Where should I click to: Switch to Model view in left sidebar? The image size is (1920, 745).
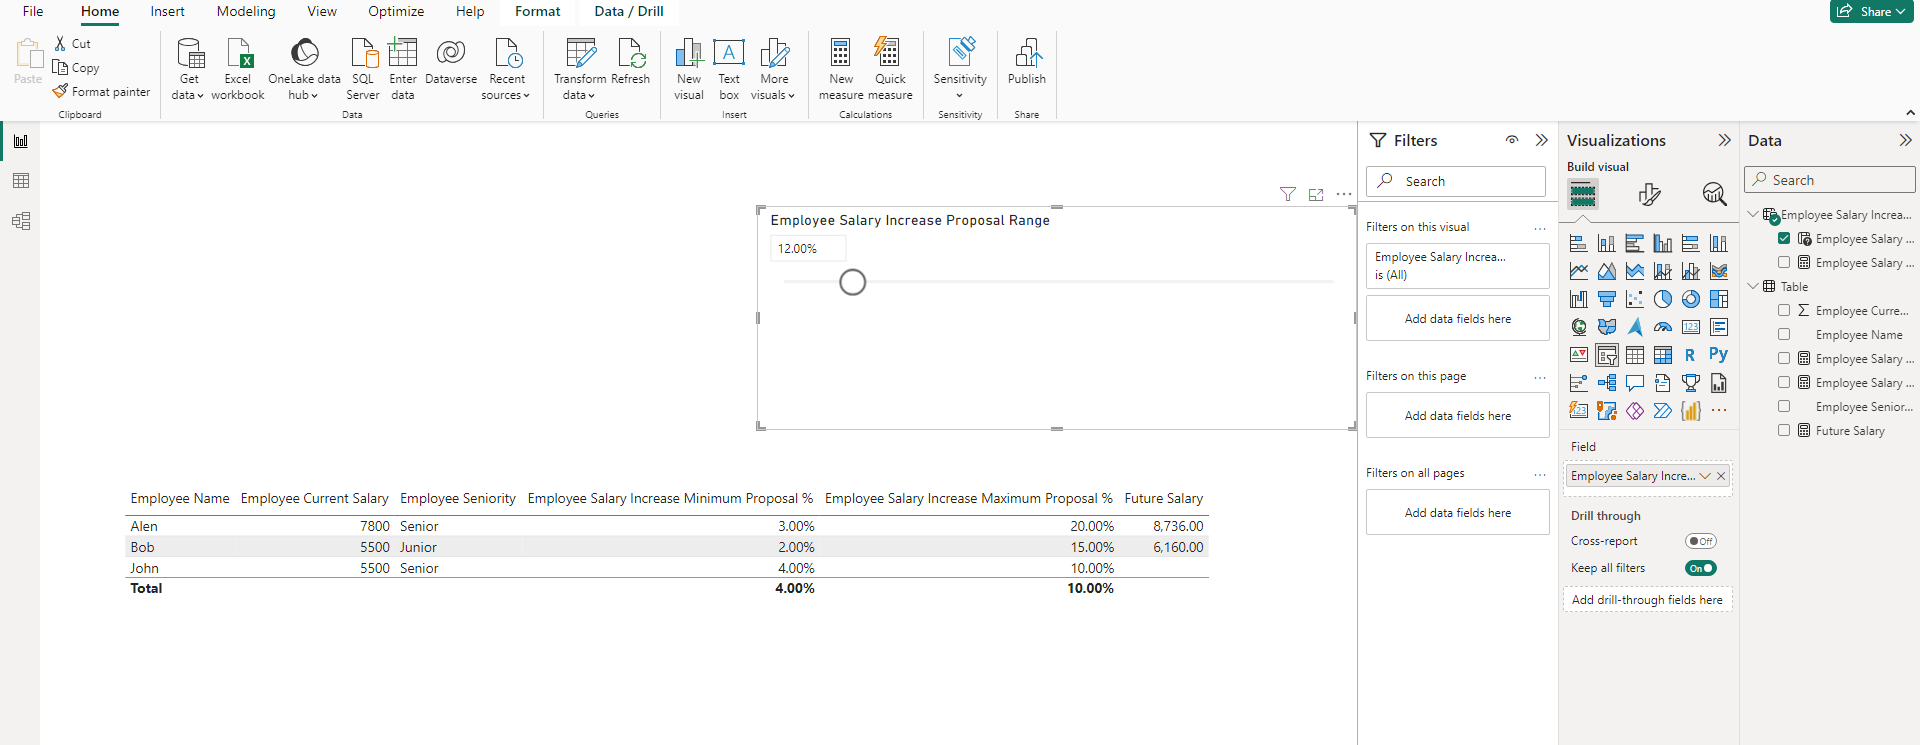tap(21, 221)
